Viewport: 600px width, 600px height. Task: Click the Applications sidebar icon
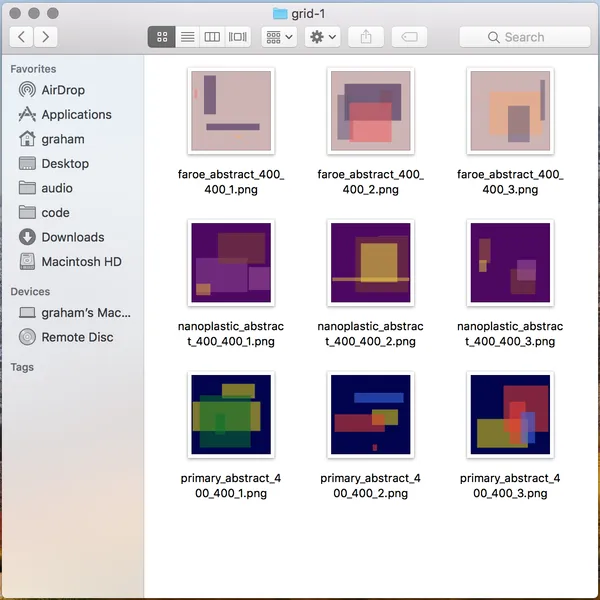coord(27,114)
